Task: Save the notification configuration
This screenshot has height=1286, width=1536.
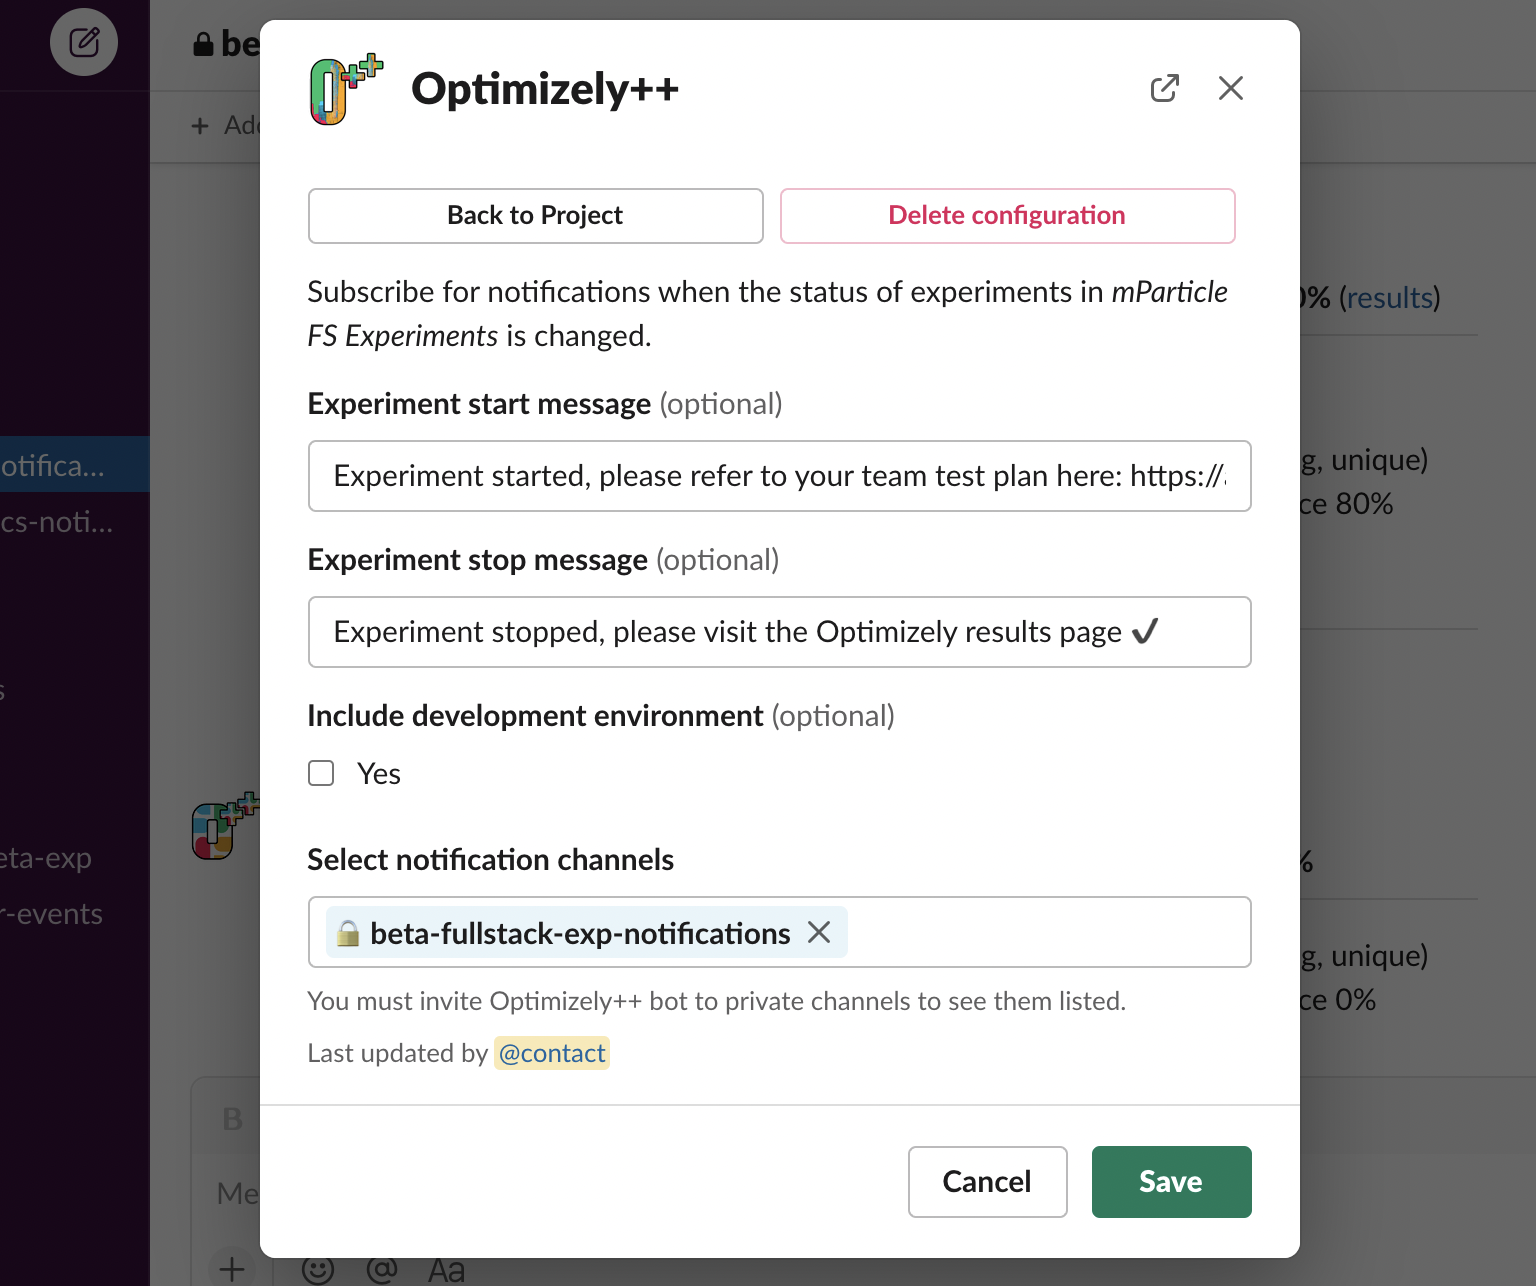Action: [1171, 1181]
